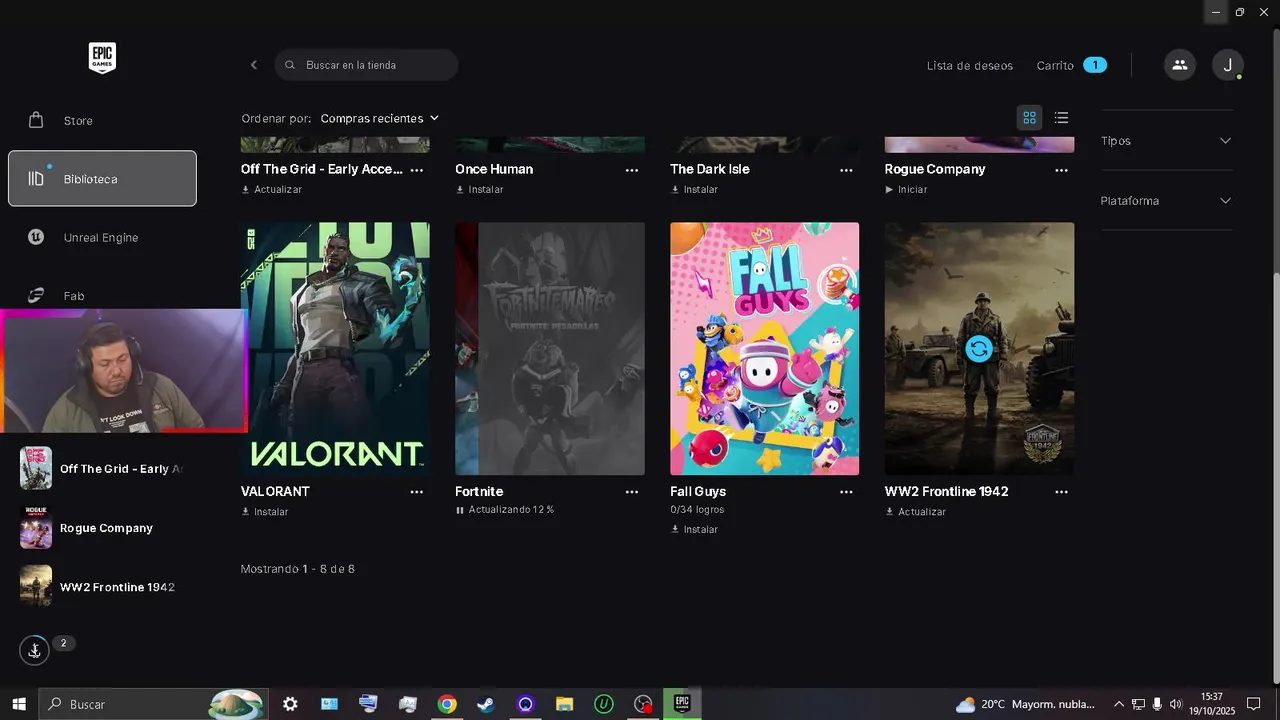Open the friends list icon

point(1180,65)
